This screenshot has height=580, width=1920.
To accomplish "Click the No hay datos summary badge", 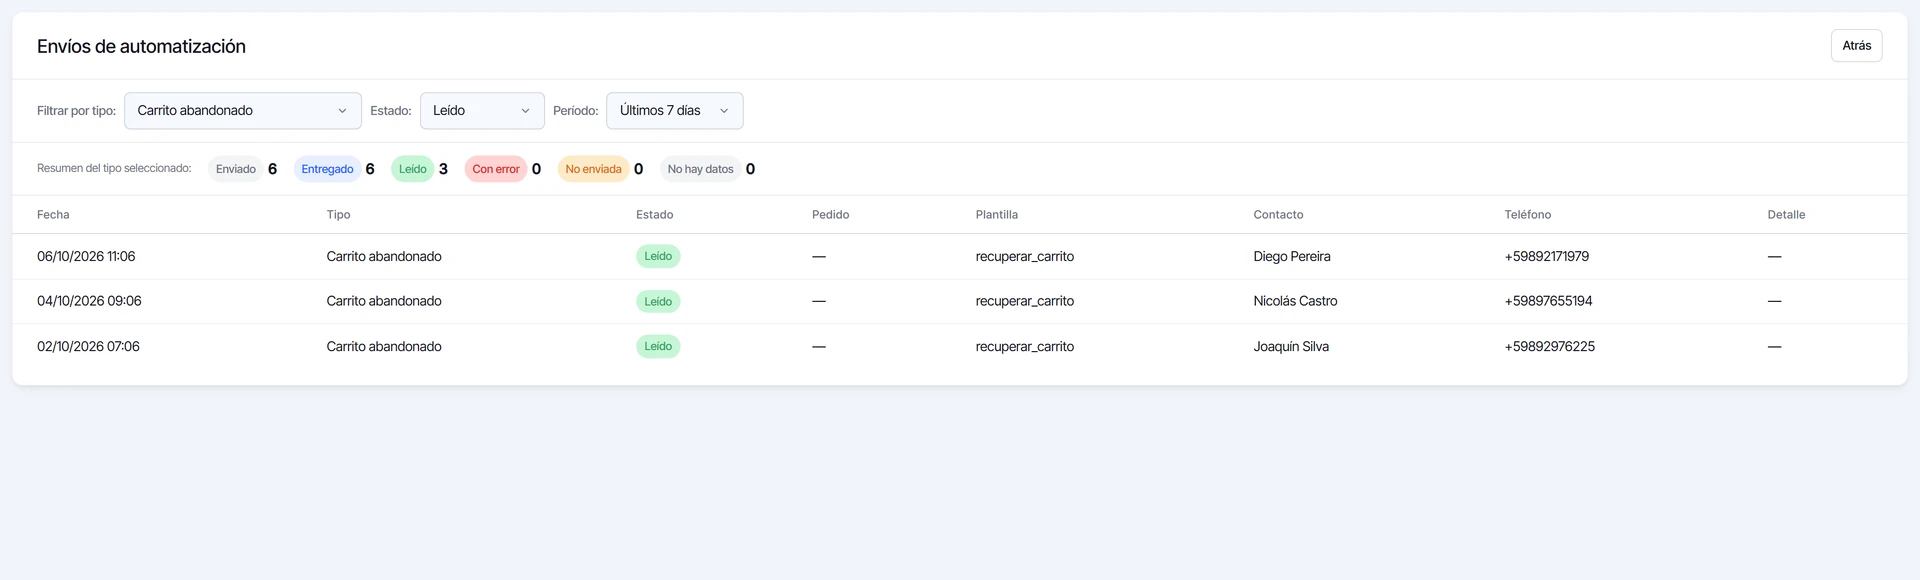I will pos(700,169).
